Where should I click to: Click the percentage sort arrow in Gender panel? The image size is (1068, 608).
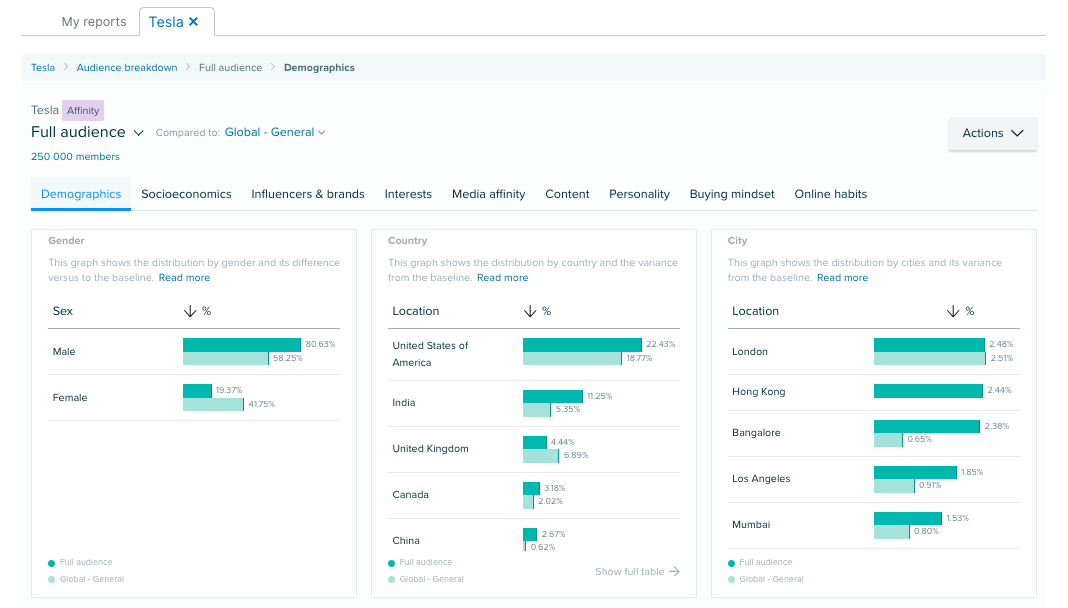[190, 311]
